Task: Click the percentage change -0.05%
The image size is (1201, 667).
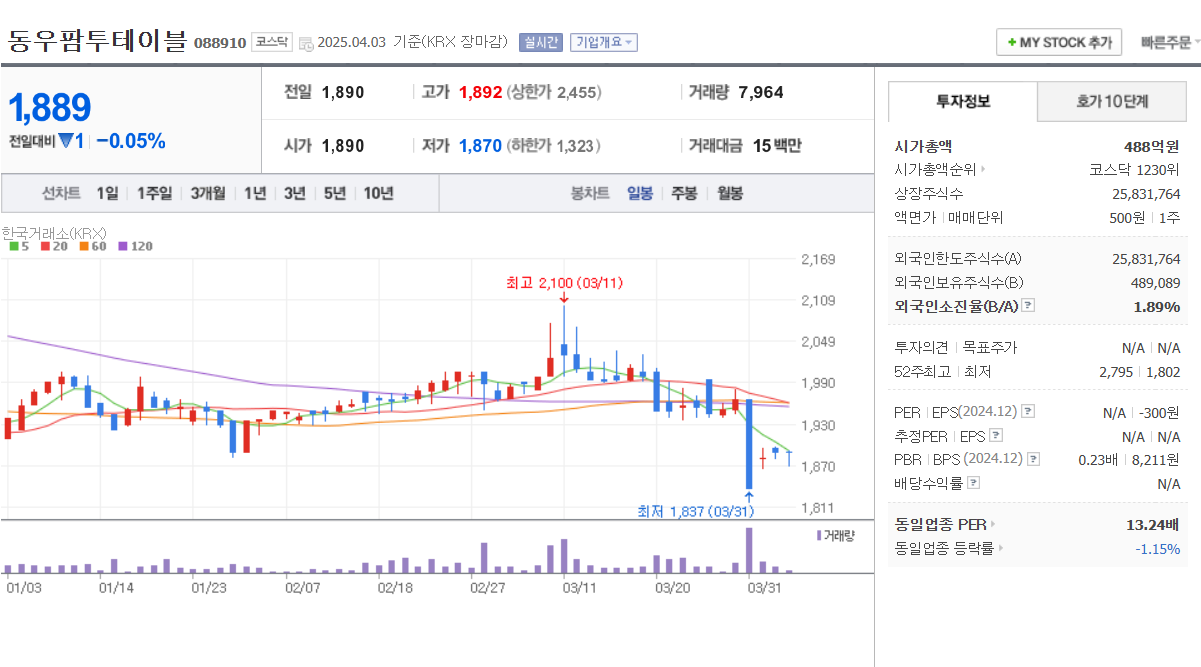Action: [x=131, y=141]
